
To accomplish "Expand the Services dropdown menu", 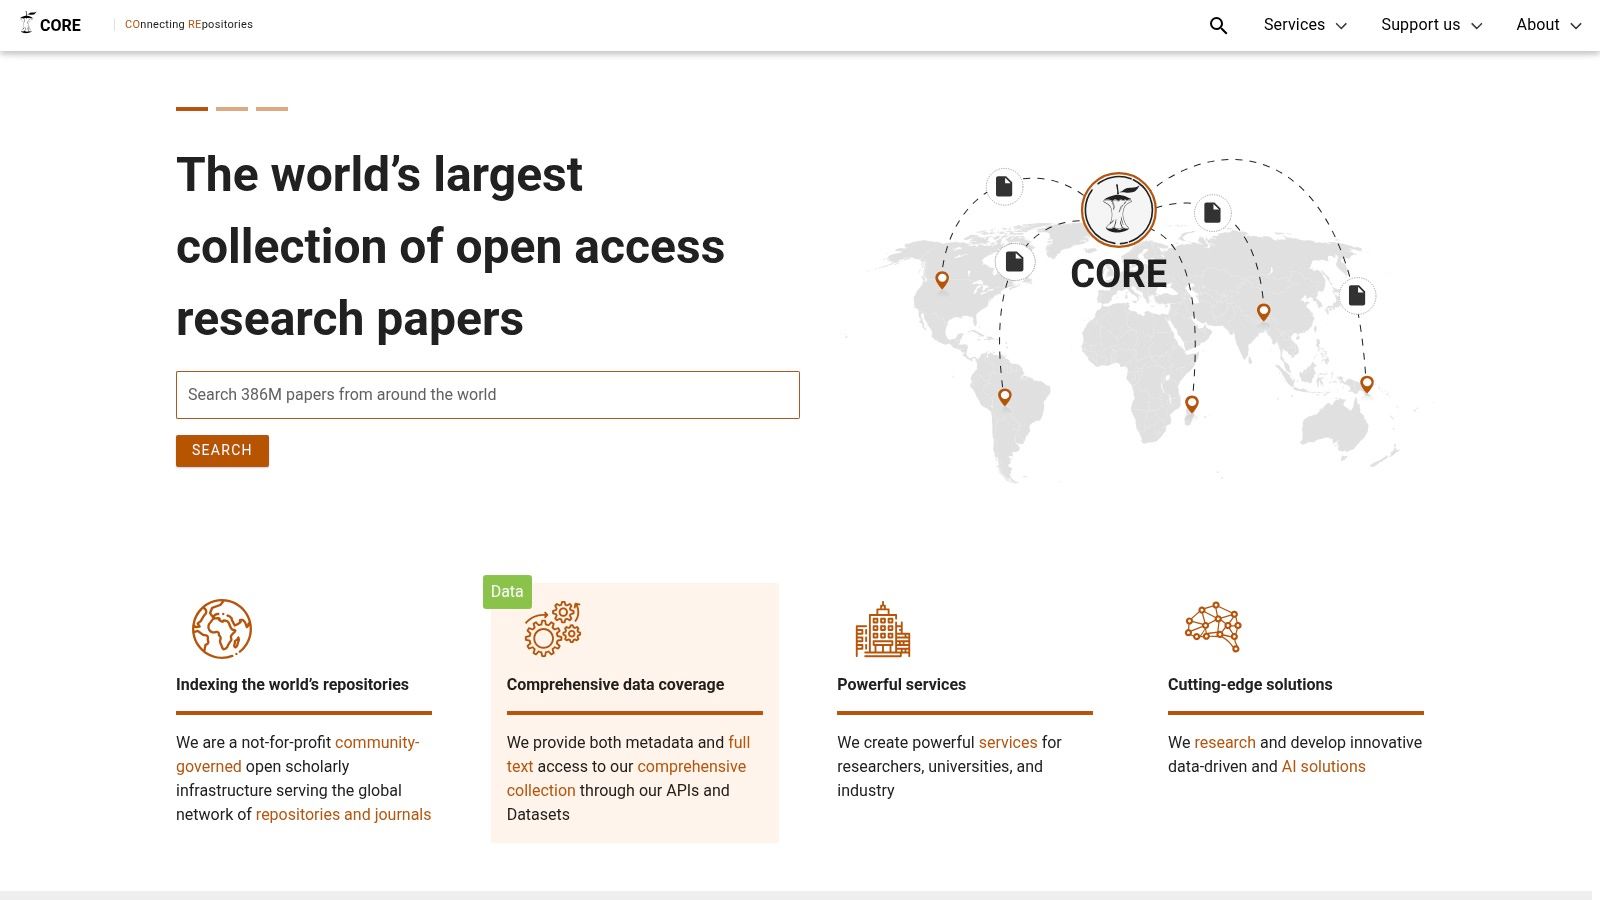I will [x=1305, y=25].
